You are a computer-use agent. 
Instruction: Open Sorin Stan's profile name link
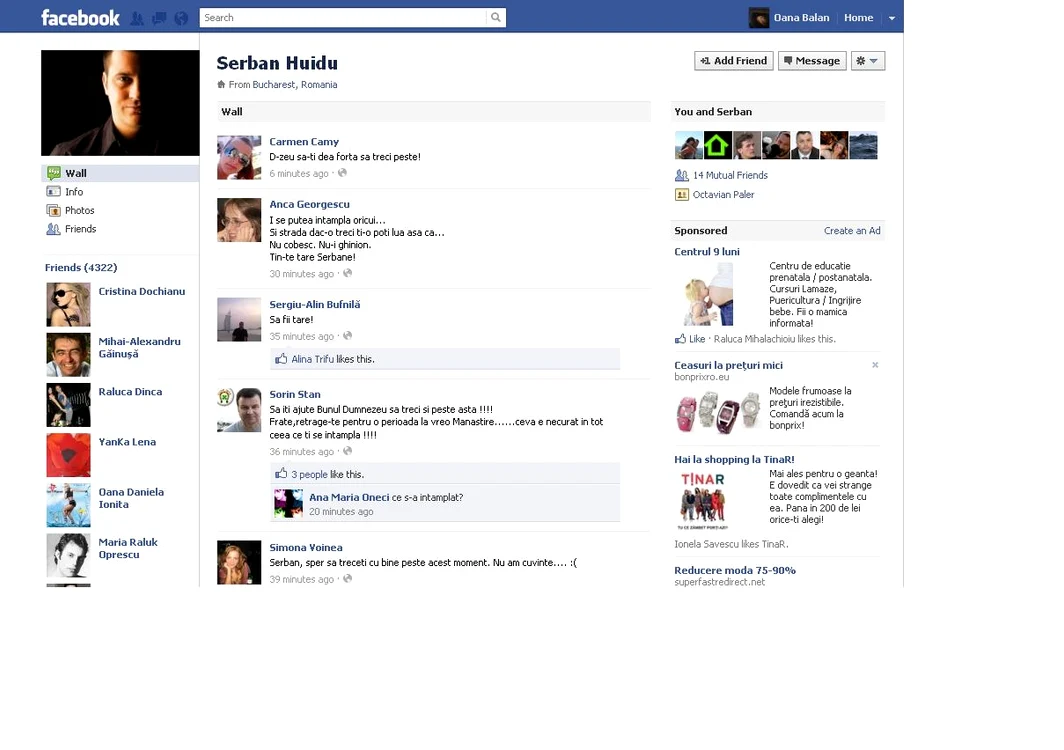(x=295, y=394)
